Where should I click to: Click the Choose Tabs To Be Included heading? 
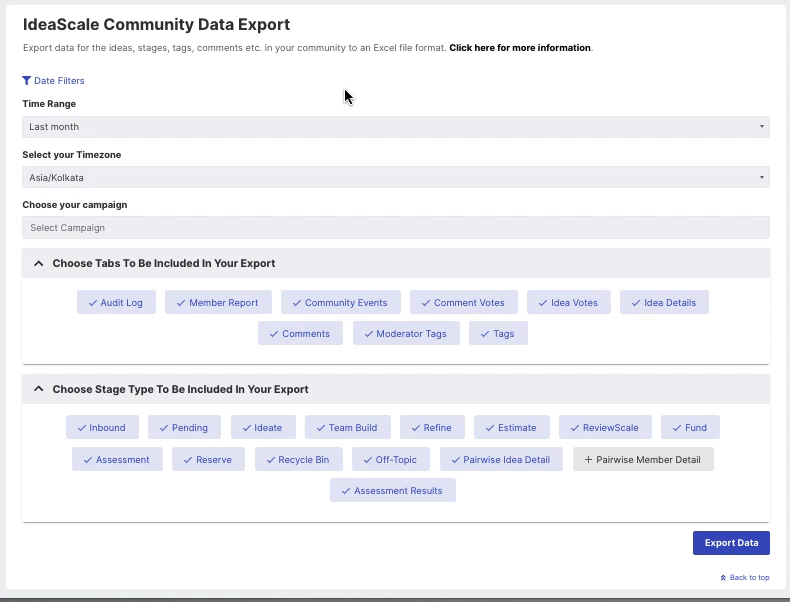click(164, 263)
